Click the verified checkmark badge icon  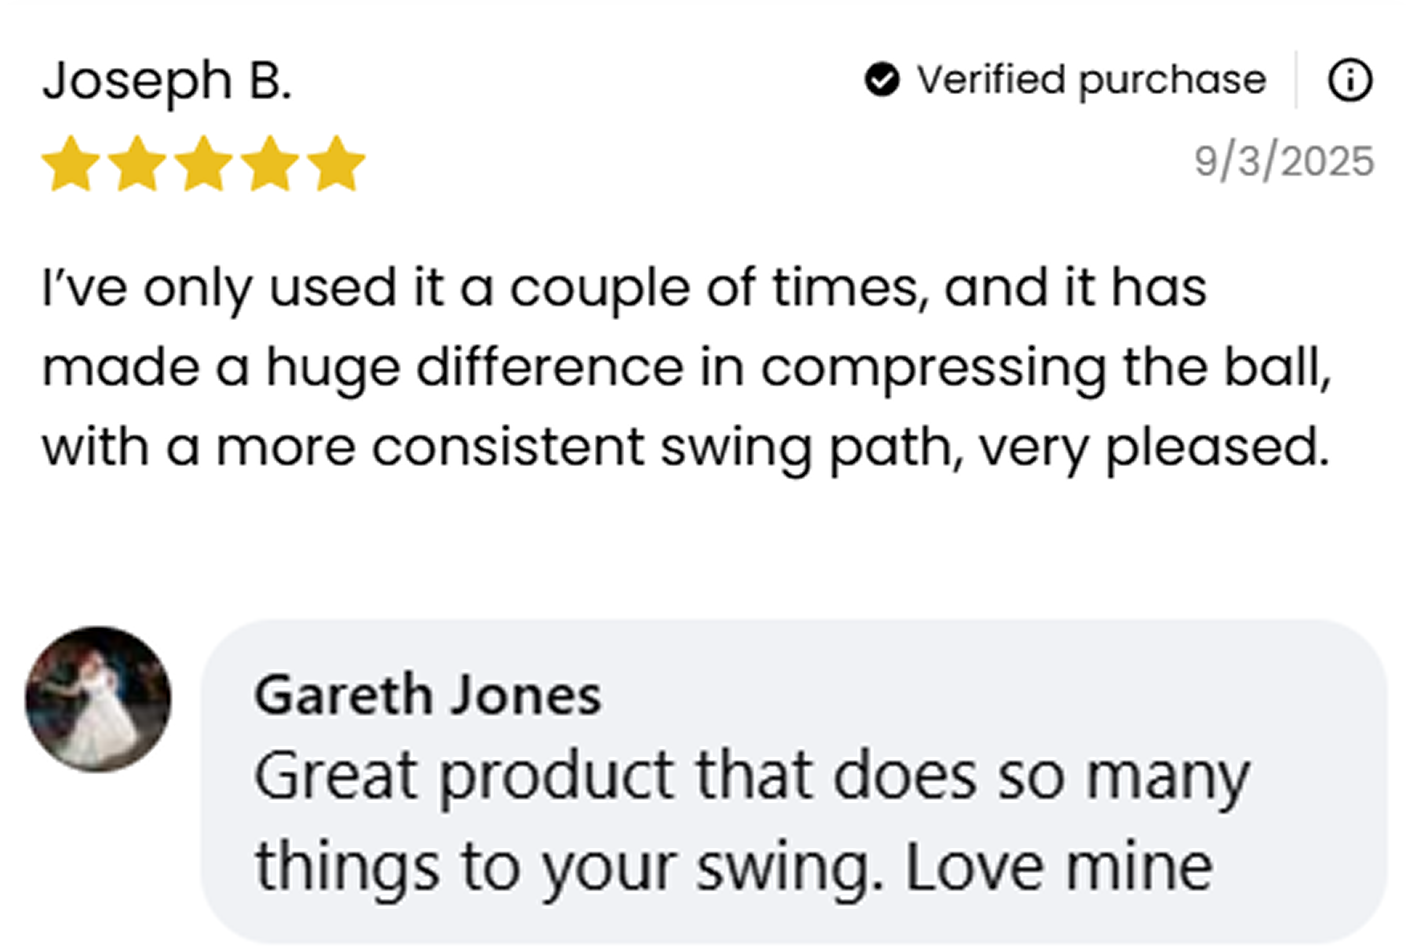[881, 80]
